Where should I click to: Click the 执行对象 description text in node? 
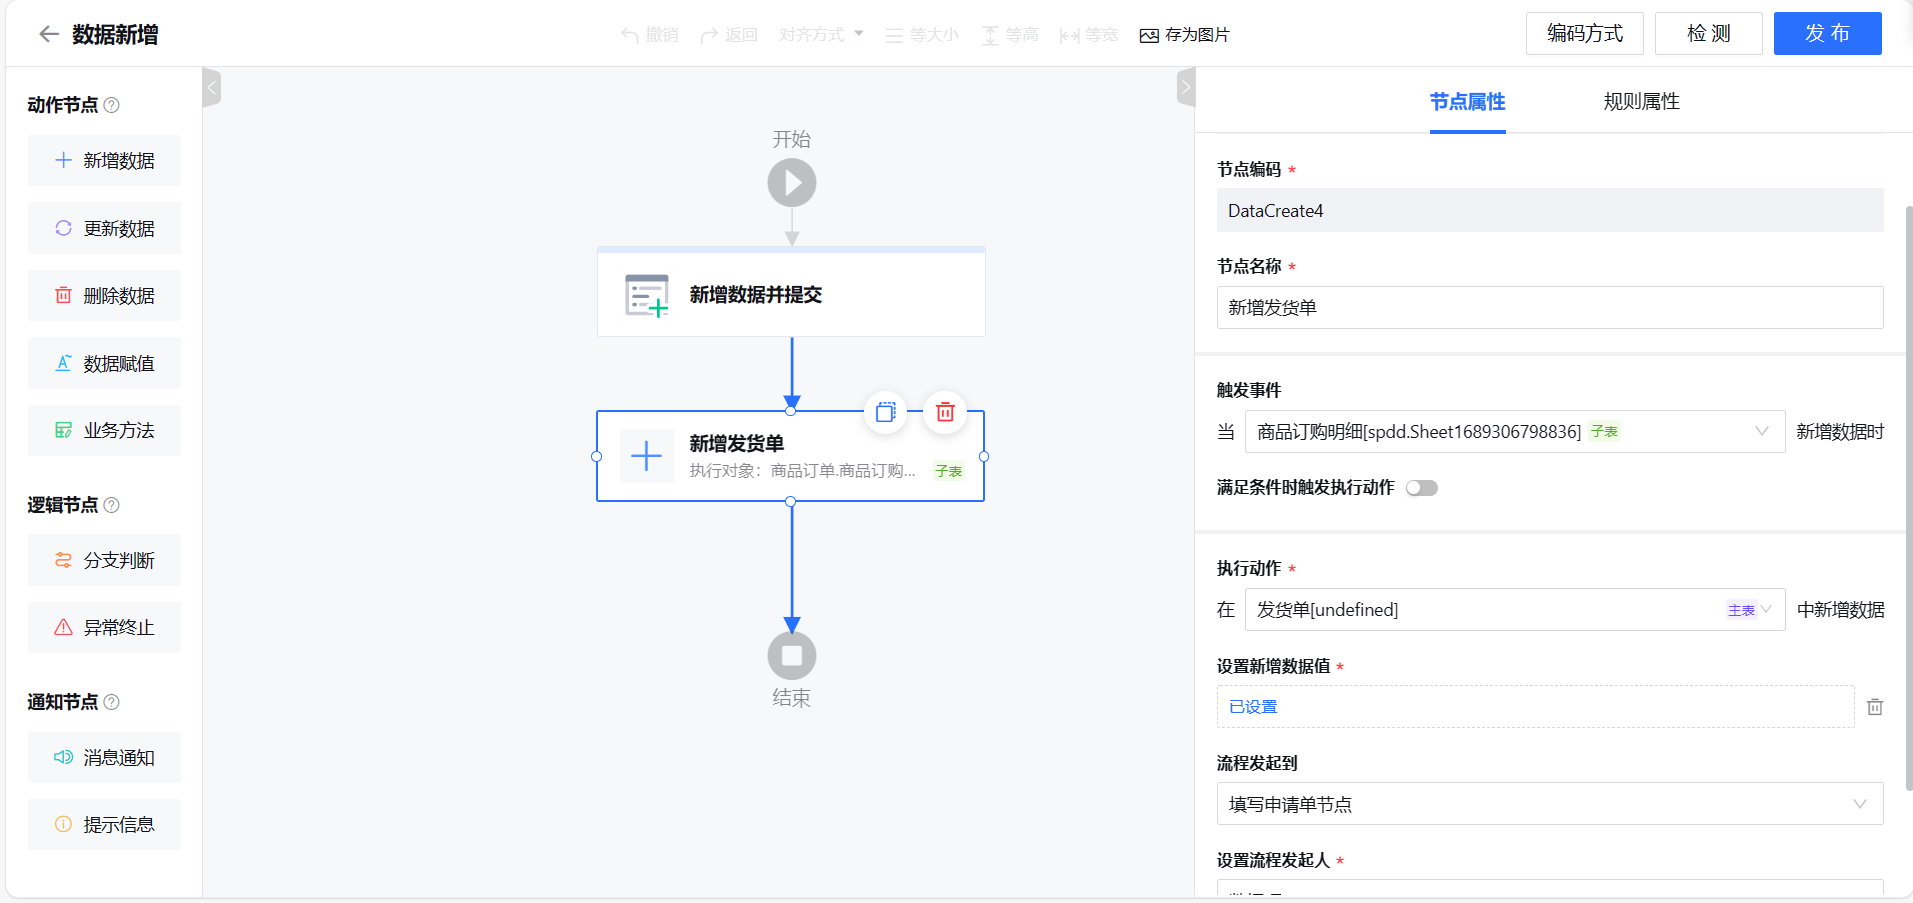[x=802, y=470]
